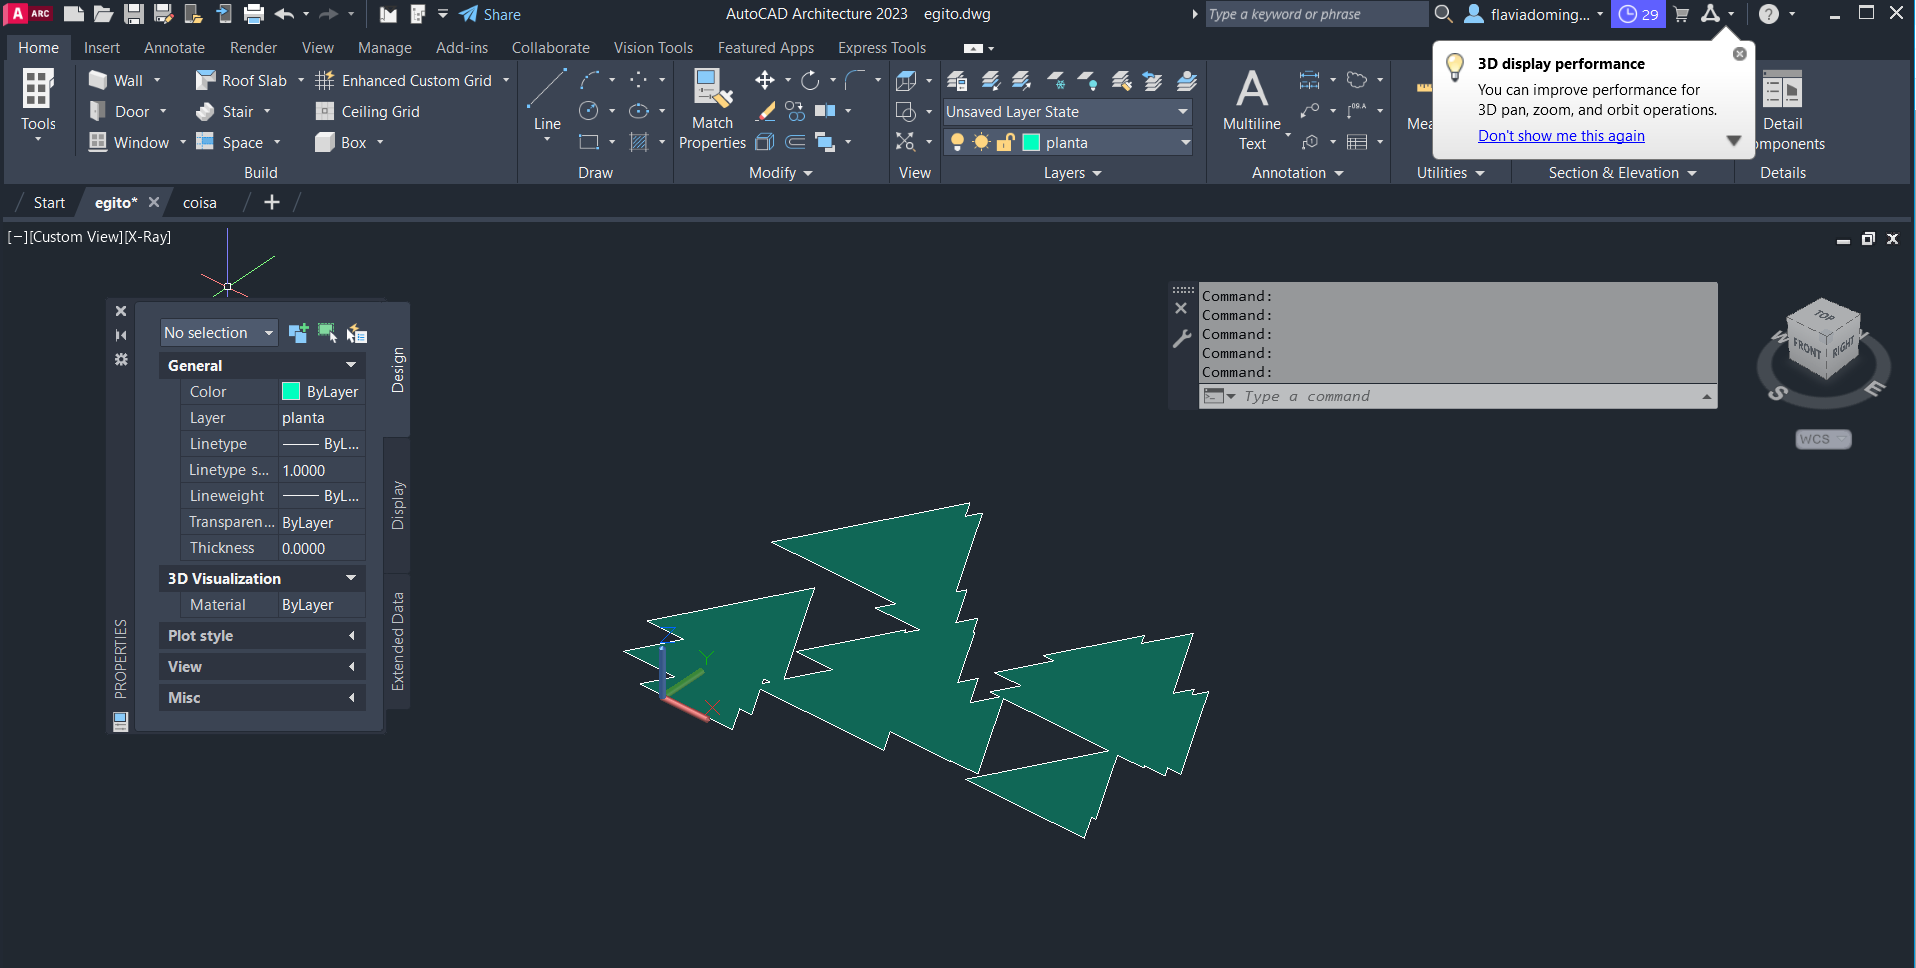Open the Multiline Text annotation tool
The image size is (1916, 968).
(1251, 108)
